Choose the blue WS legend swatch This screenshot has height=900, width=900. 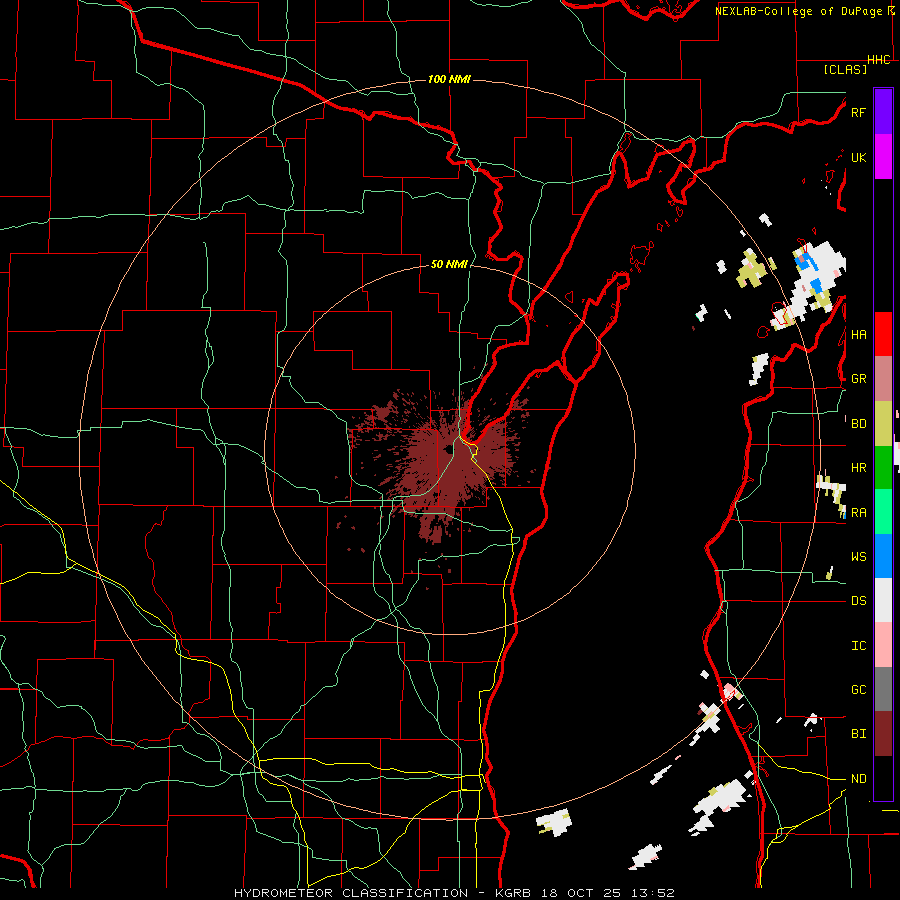tap(883, 556)
